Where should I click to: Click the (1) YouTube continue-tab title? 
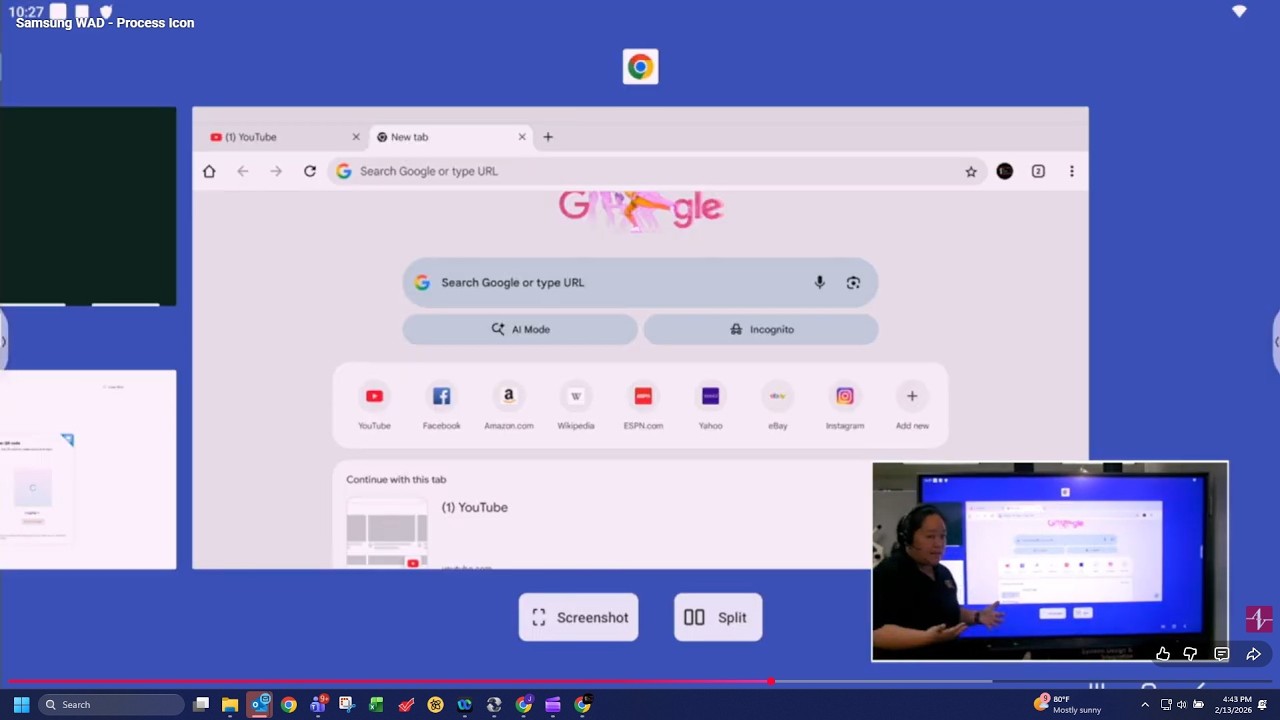pos(475,508)
